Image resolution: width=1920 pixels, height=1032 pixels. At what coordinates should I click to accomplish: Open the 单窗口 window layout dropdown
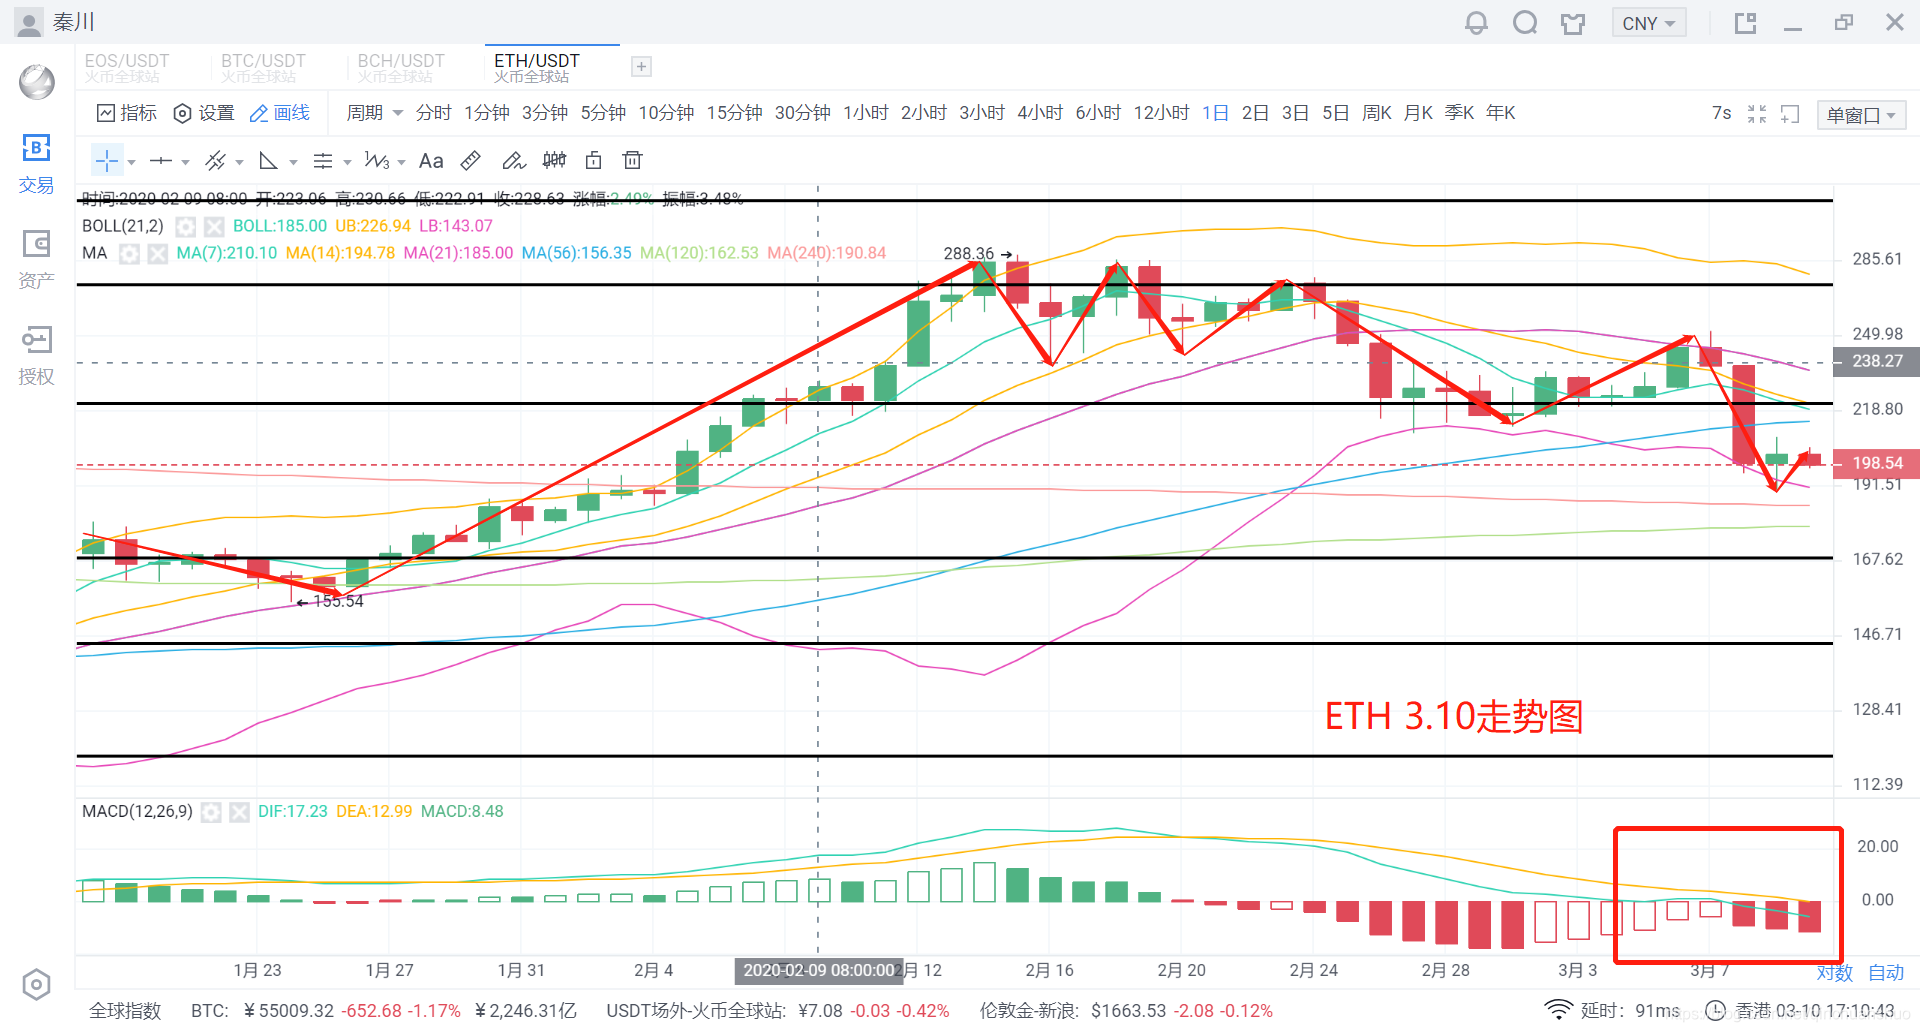pos(1861,115)
